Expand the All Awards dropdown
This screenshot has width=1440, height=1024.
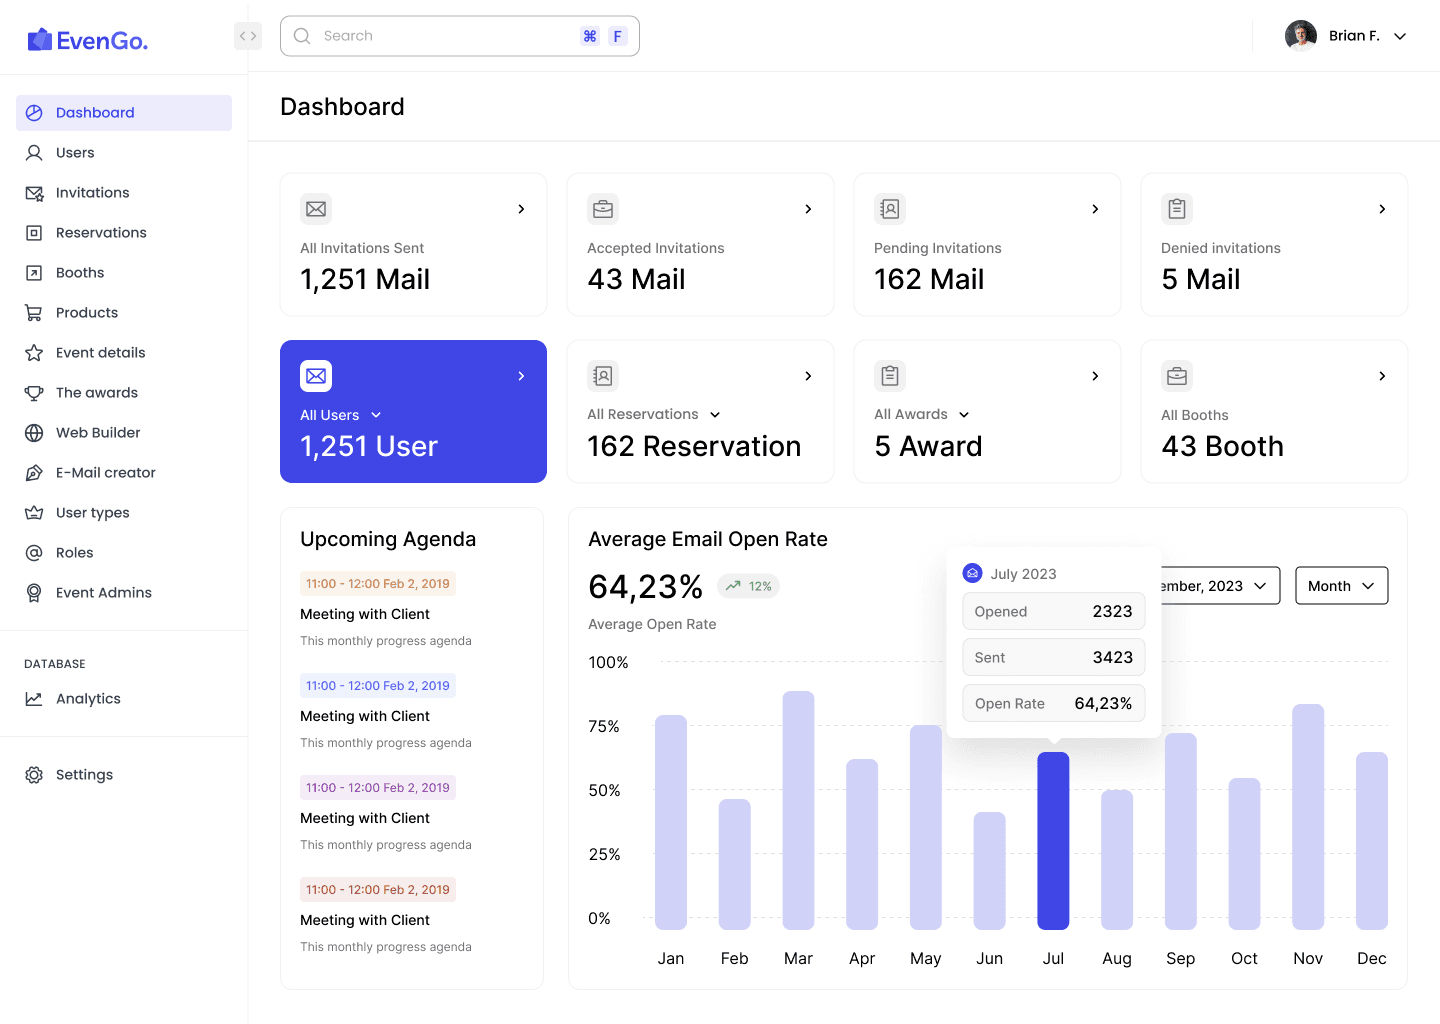pyautogui.click(x=964, y=415)
